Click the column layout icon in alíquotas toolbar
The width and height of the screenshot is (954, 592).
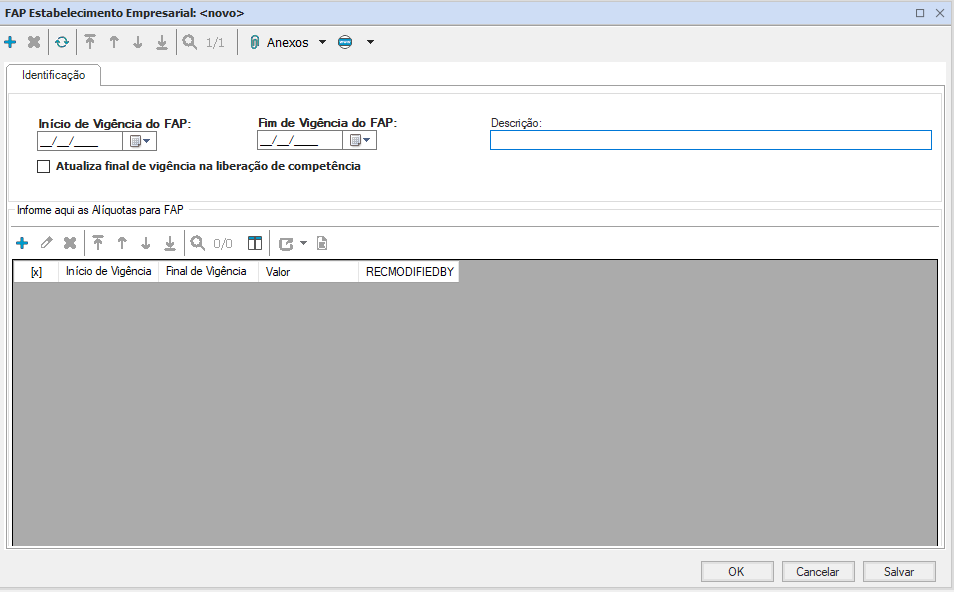(255, 243)
